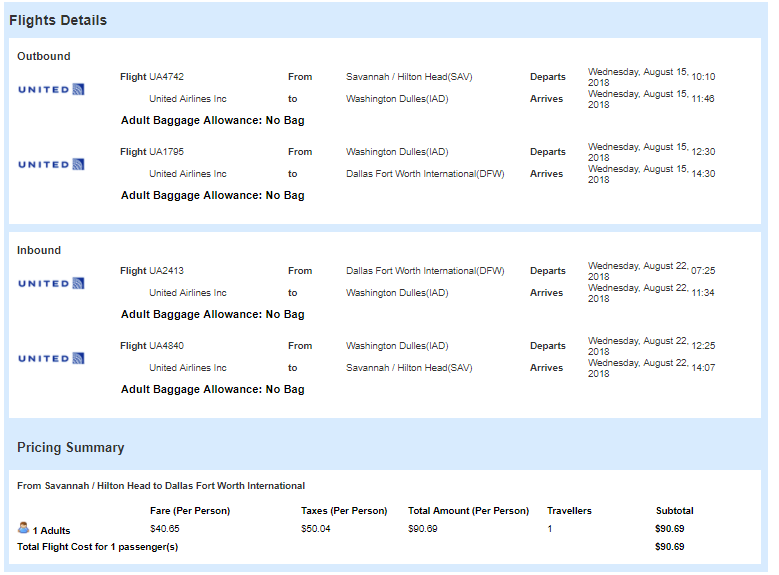Click Washington Dulles(IAD) destination of UA4742
Image resolution: width=779 pixels, height=575 pixels.
[x=397, y=99]
